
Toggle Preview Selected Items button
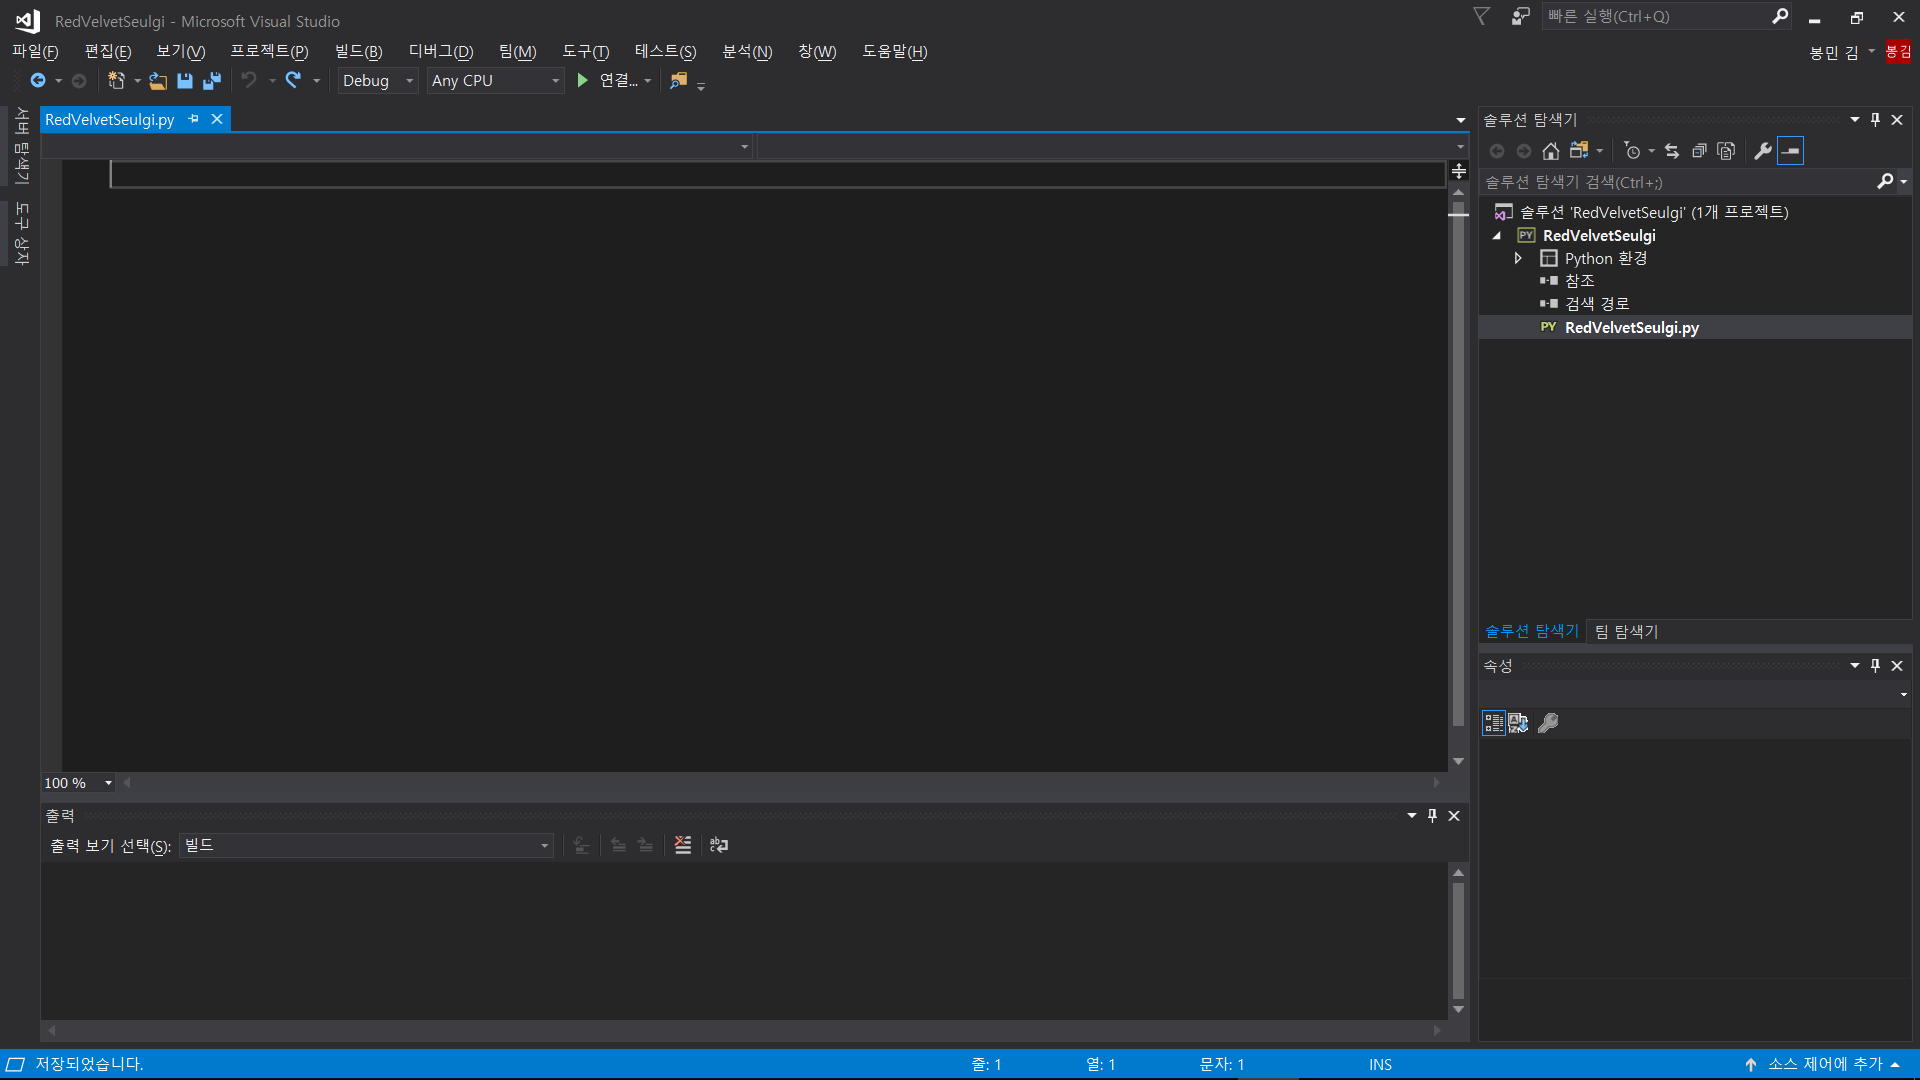tap(1791, 151)
